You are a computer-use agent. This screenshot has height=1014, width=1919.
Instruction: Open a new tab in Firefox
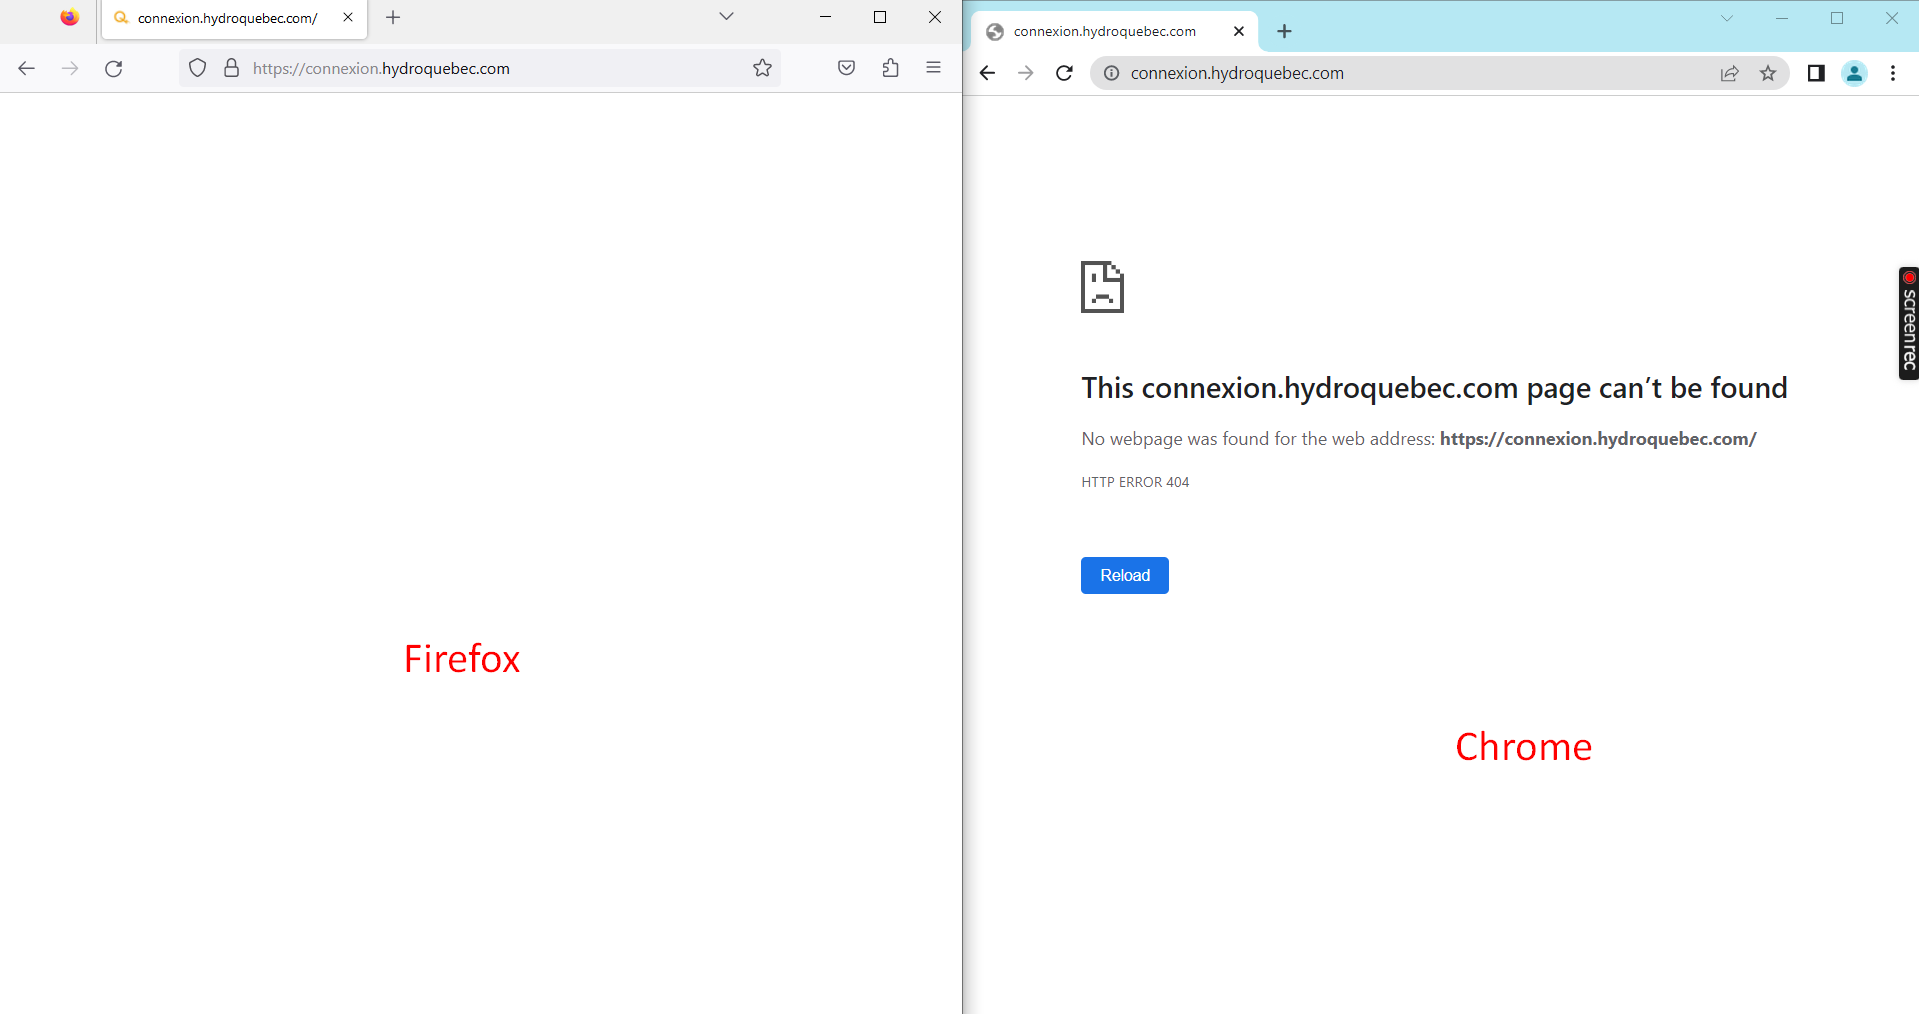[x=393, y=17]
